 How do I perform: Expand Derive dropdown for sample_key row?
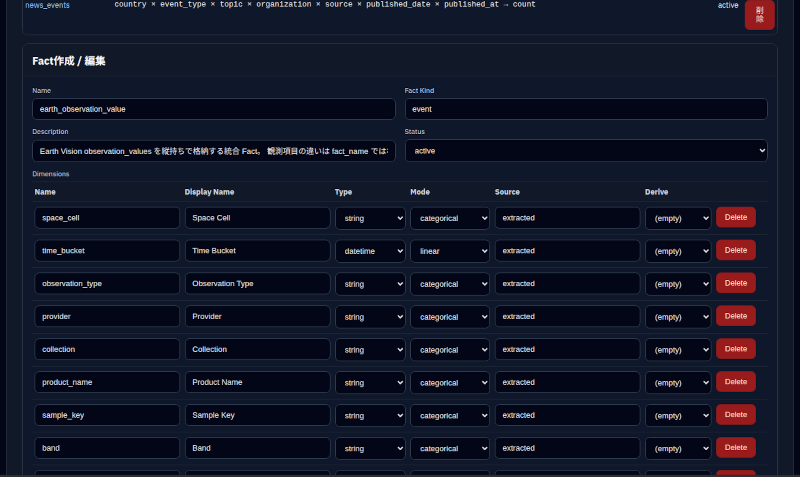(x=678, y=416)
